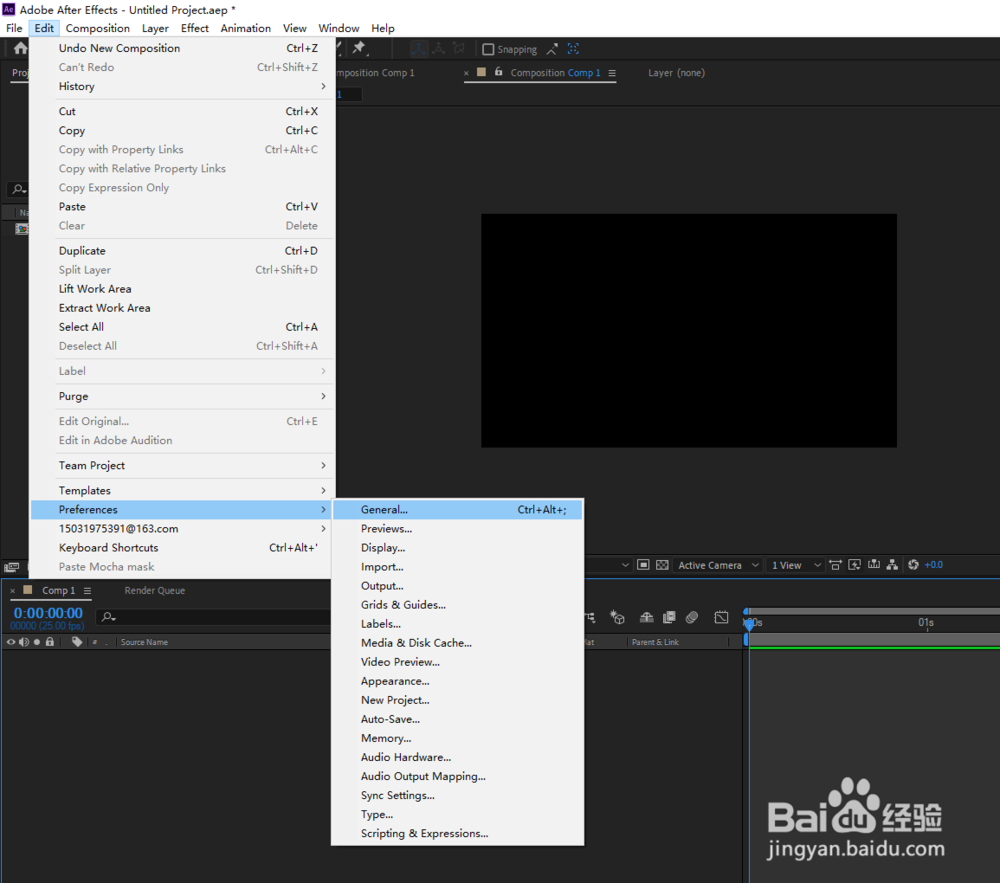Image resolution: width=1000 pixels, height=883 pixels.
Task: Enable the Snapping checkbox
Action: 488,49
